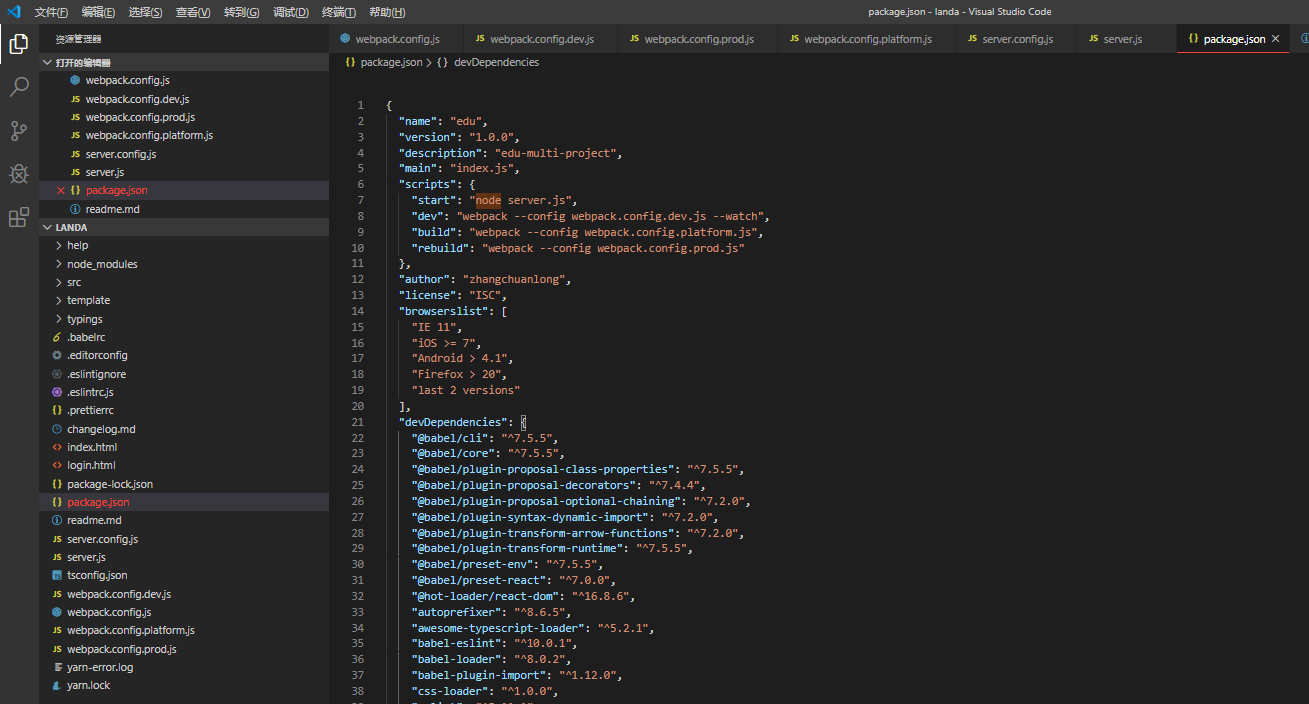The height and width of the screenshot is (704, 1309).
Task: Click the .prettierrc braces icon
Action: pyautogui.click(x=57, y=410)
